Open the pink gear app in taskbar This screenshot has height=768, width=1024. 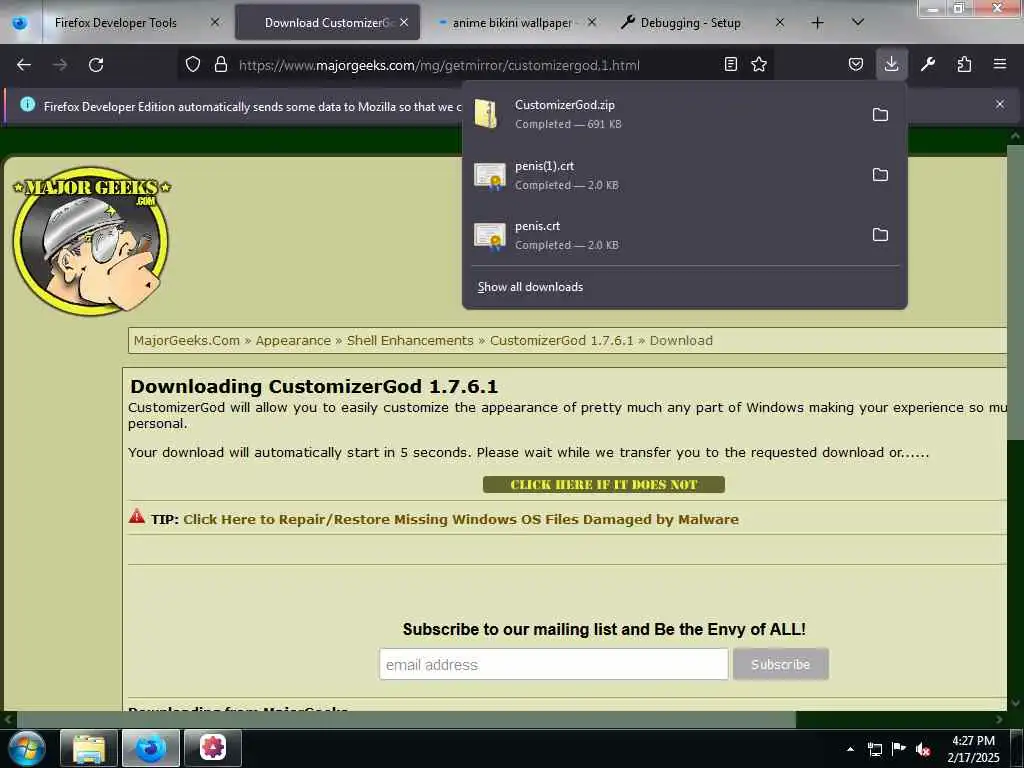pos(213,748)
